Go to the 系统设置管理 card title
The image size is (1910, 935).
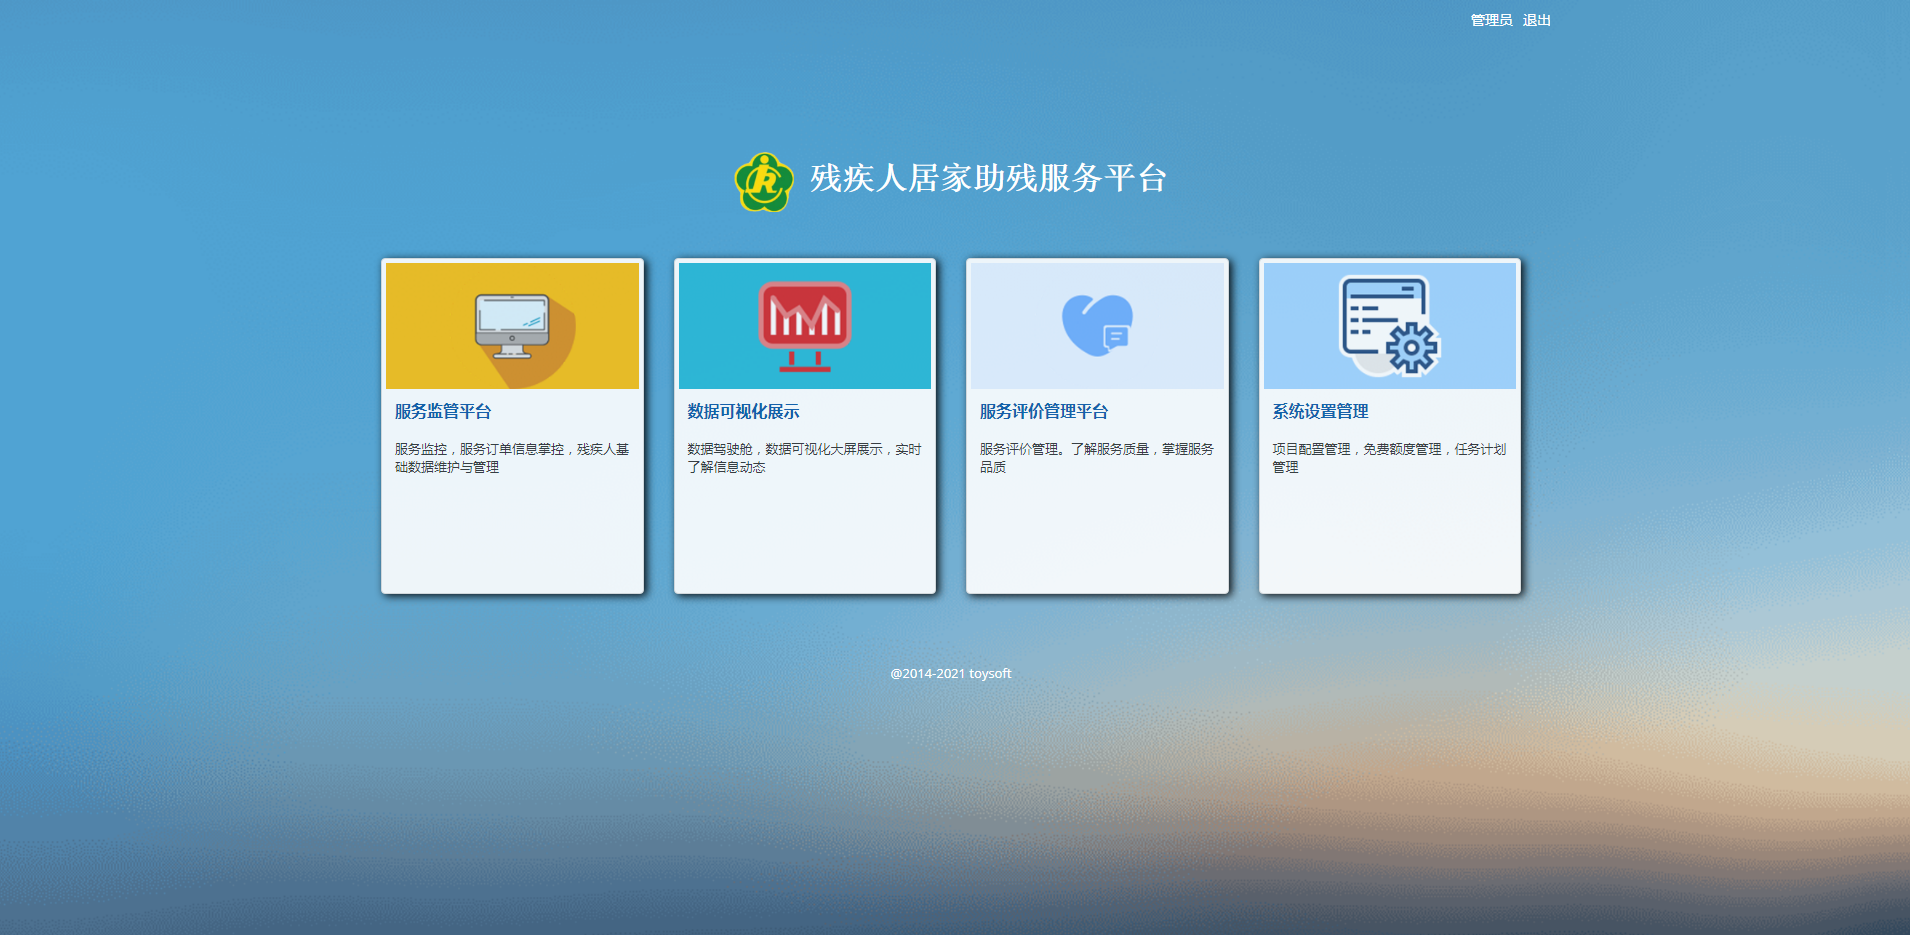click(1320, 411)
